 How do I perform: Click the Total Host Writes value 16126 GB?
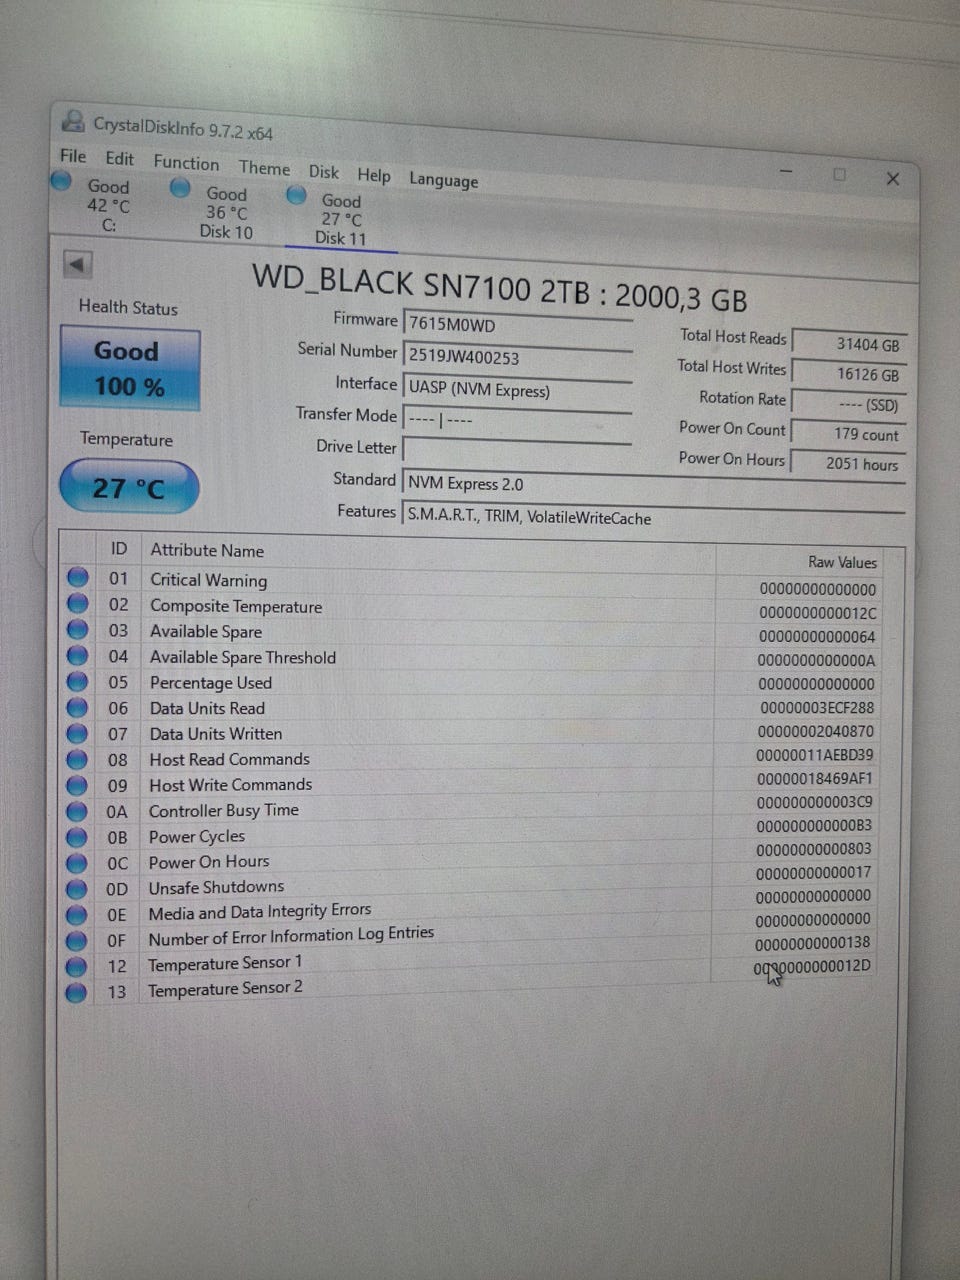(x=849, y=374)
